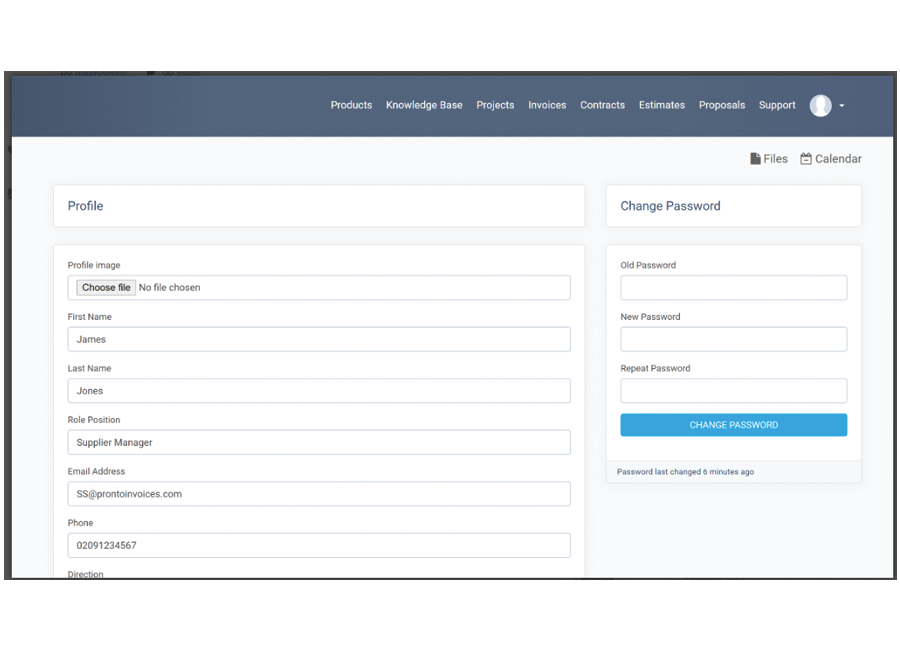Navigate to Invoices
The width and height of the screenshot is (900, 650).
pos(547,105)
